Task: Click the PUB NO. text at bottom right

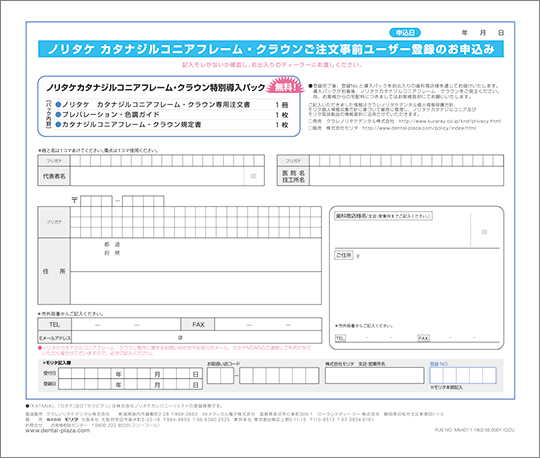Action: pos(475,430)
